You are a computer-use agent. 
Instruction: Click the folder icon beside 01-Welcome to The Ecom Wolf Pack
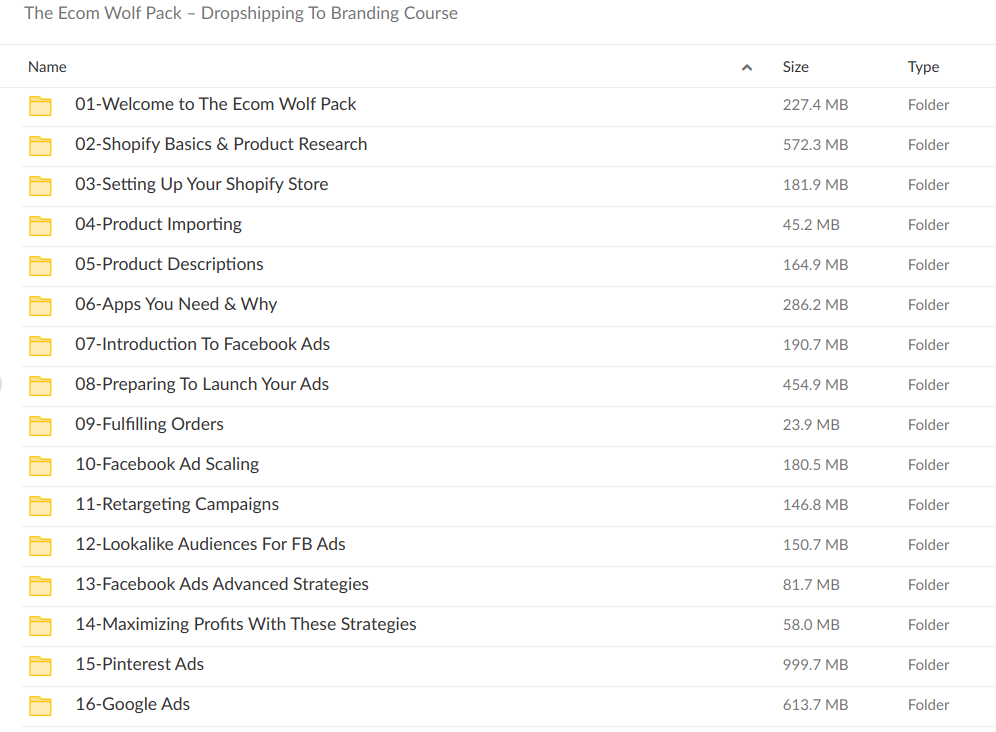40,104
